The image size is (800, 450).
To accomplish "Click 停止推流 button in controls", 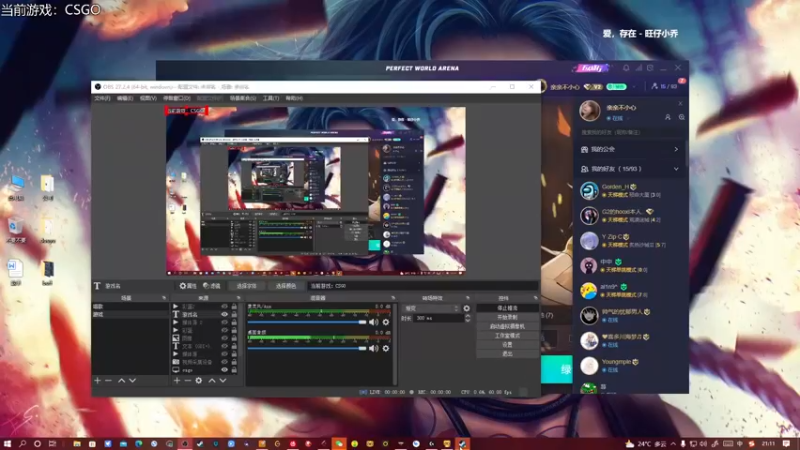I will click(507, 308).
